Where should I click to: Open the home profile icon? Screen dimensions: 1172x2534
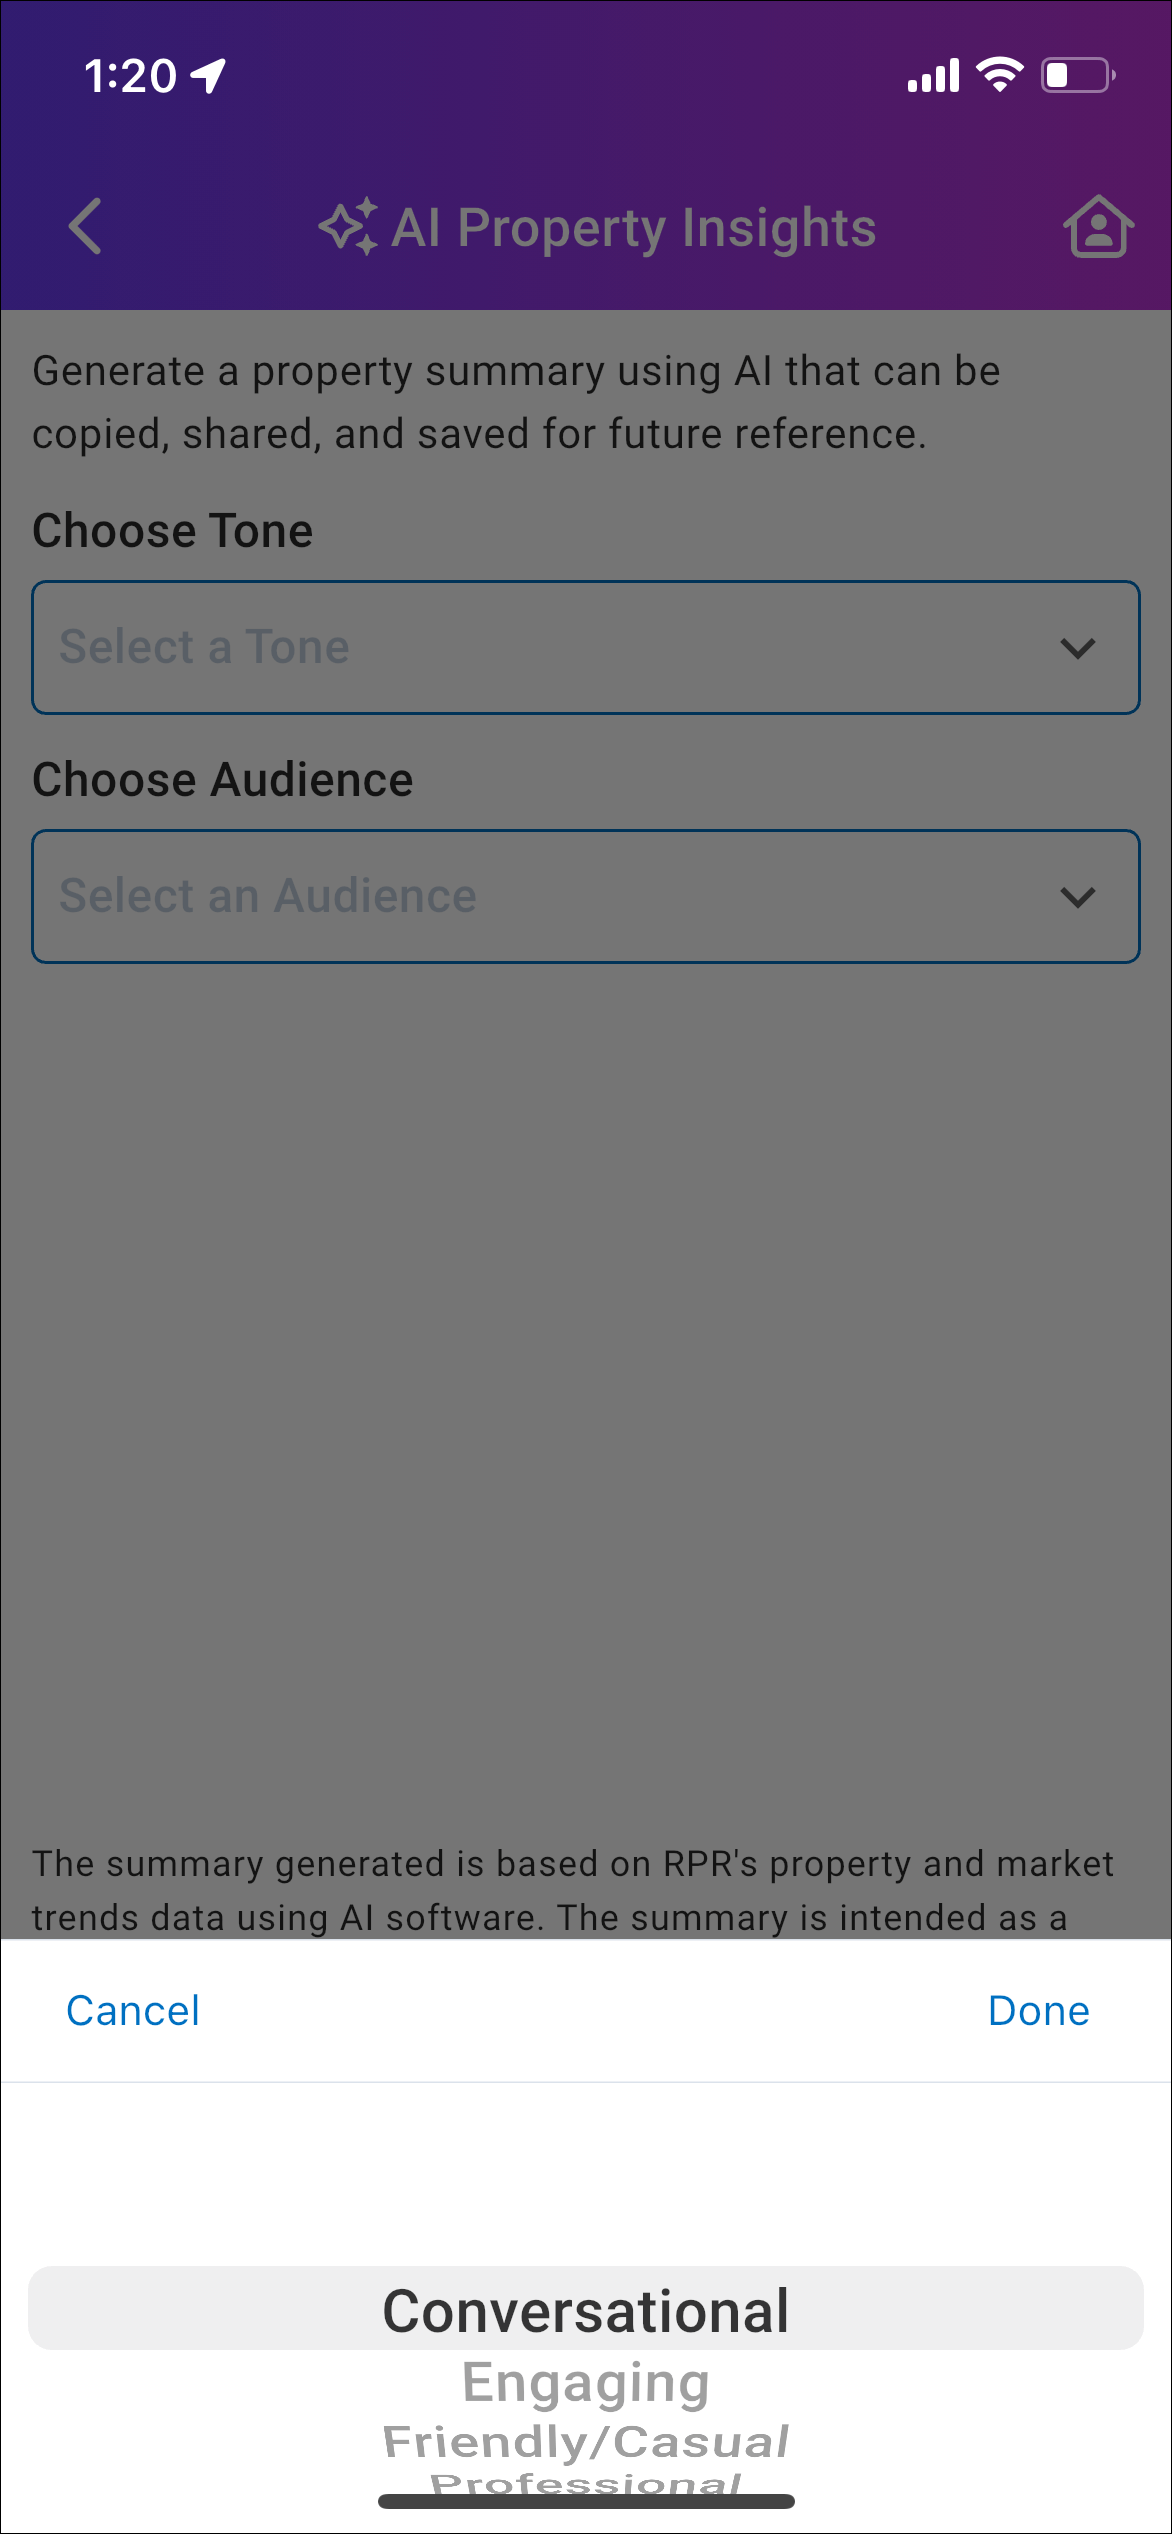[x=1098, y=226]
